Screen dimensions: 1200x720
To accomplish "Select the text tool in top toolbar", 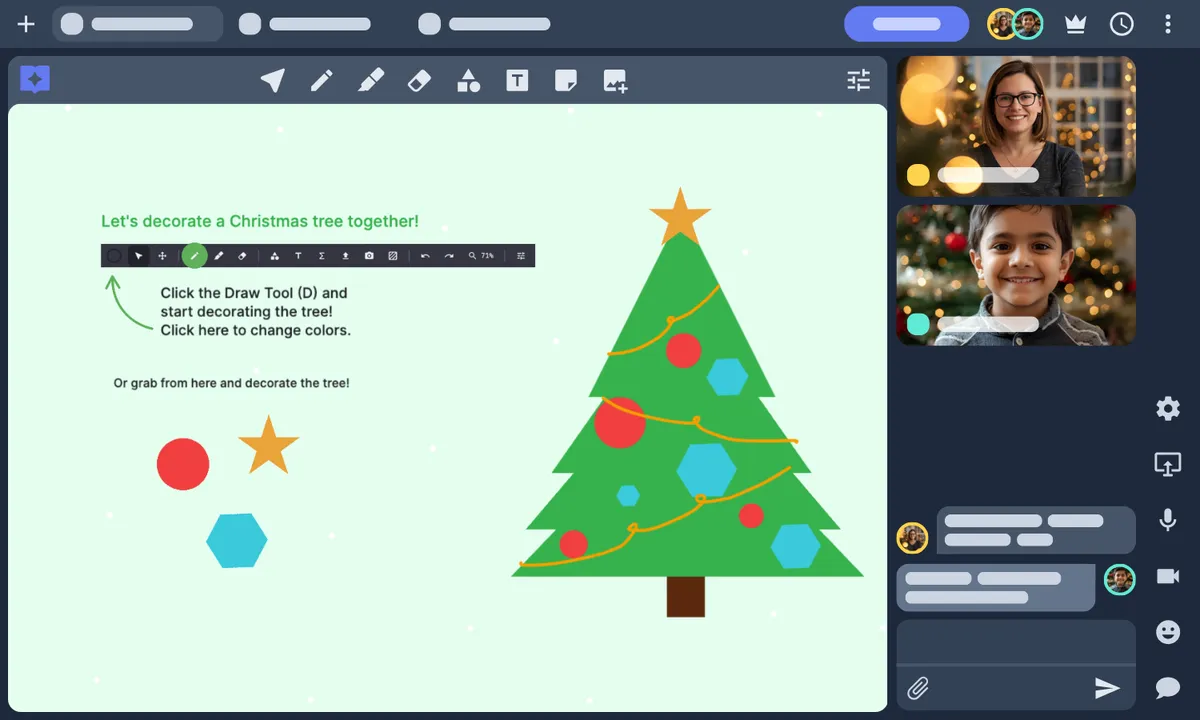I will pyautogui.click(x=517, y=80).
